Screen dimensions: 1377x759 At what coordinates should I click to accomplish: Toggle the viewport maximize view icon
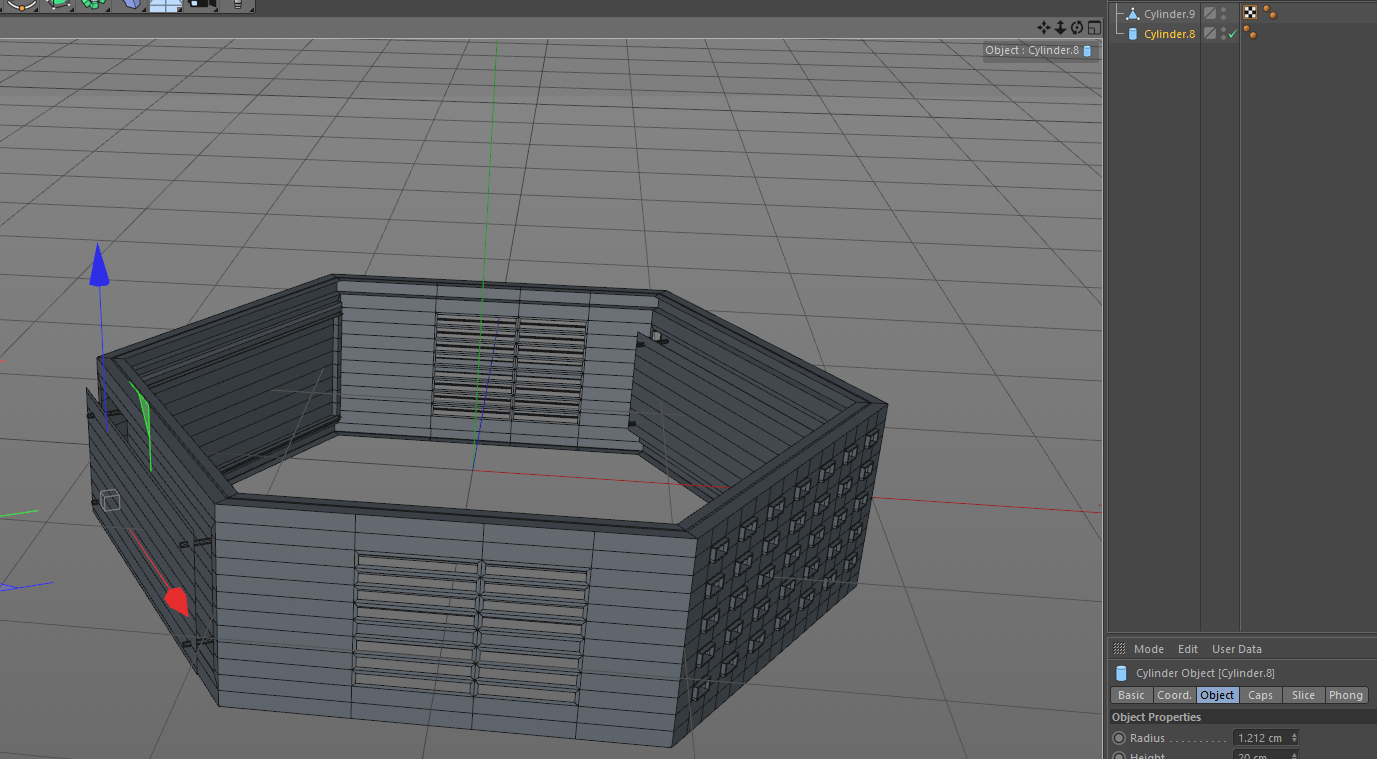coord(1093,28)
